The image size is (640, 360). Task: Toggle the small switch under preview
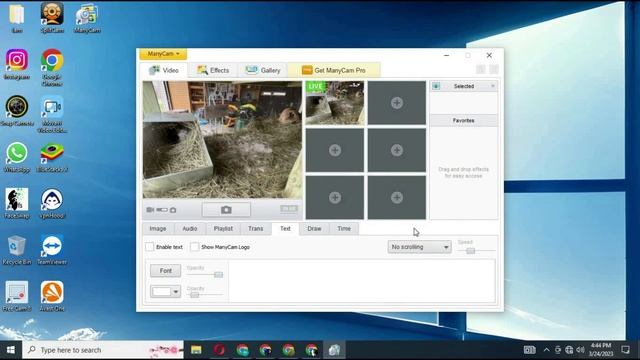tap(162, 210)
